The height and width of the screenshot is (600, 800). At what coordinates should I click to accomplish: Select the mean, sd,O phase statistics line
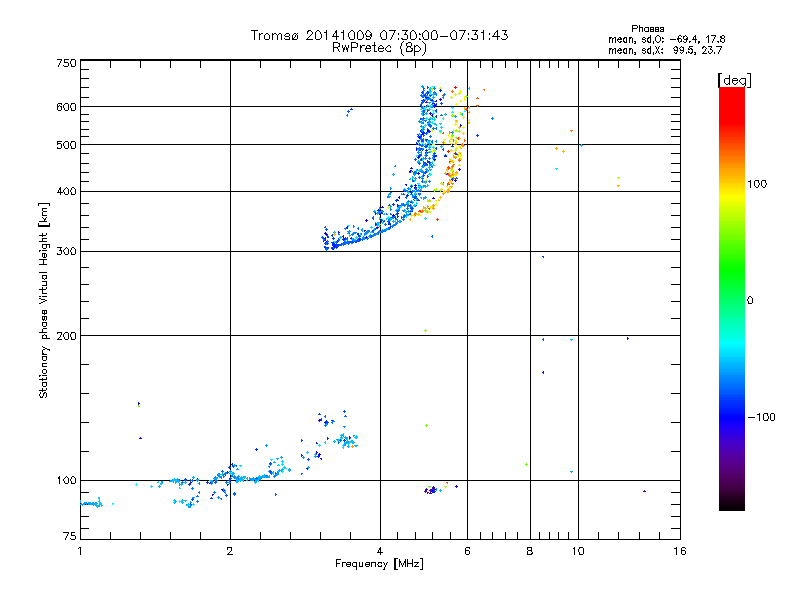click(666, 39)
